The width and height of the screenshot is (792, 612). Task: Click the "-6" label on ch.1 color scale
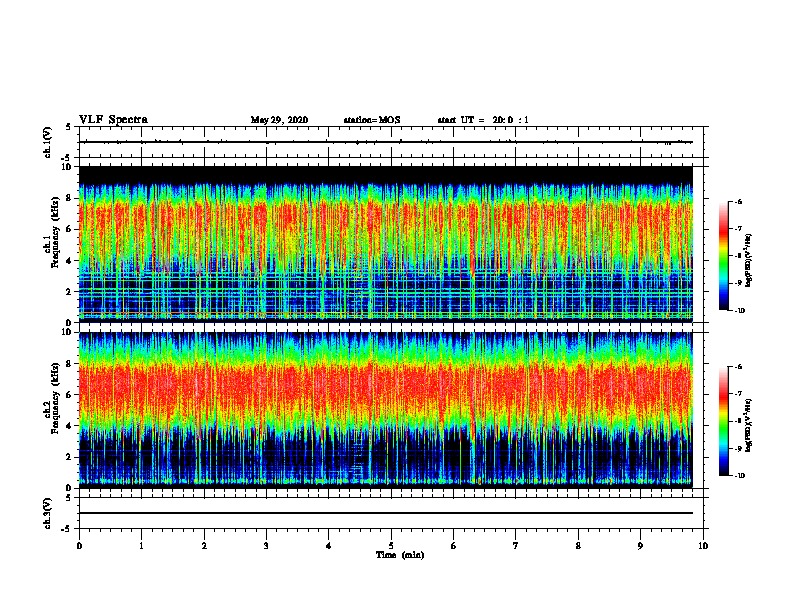(x=738, y=201)
